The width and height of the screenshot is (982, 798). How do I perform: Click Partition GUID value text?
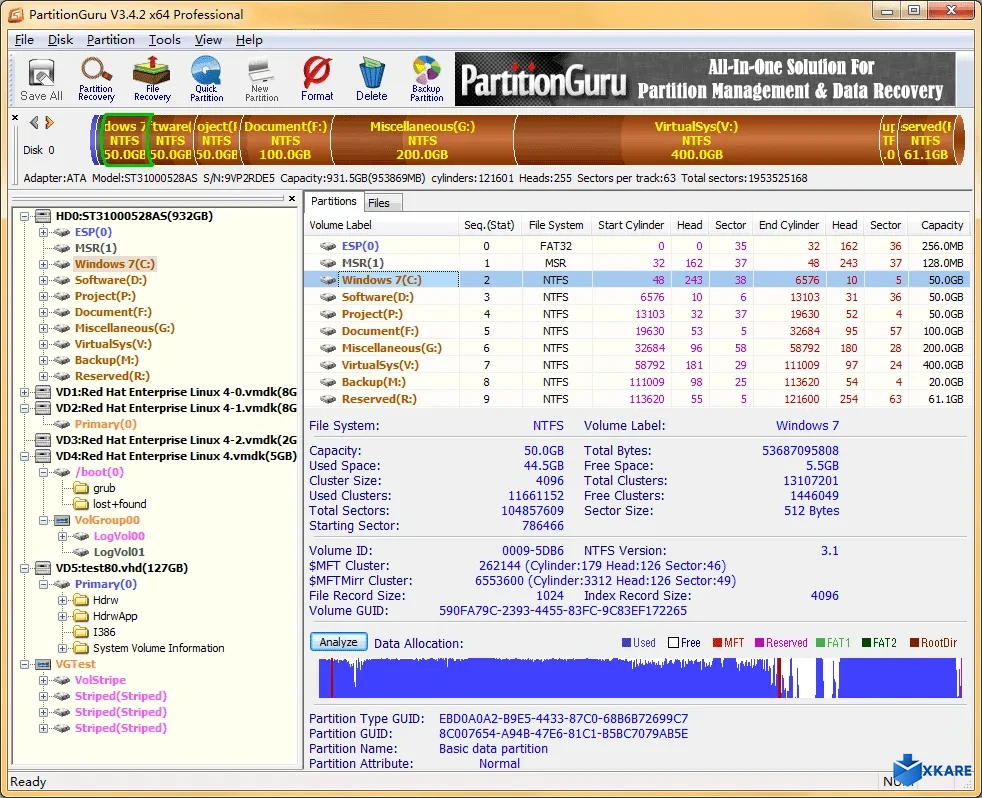click(x=563, y=733)
